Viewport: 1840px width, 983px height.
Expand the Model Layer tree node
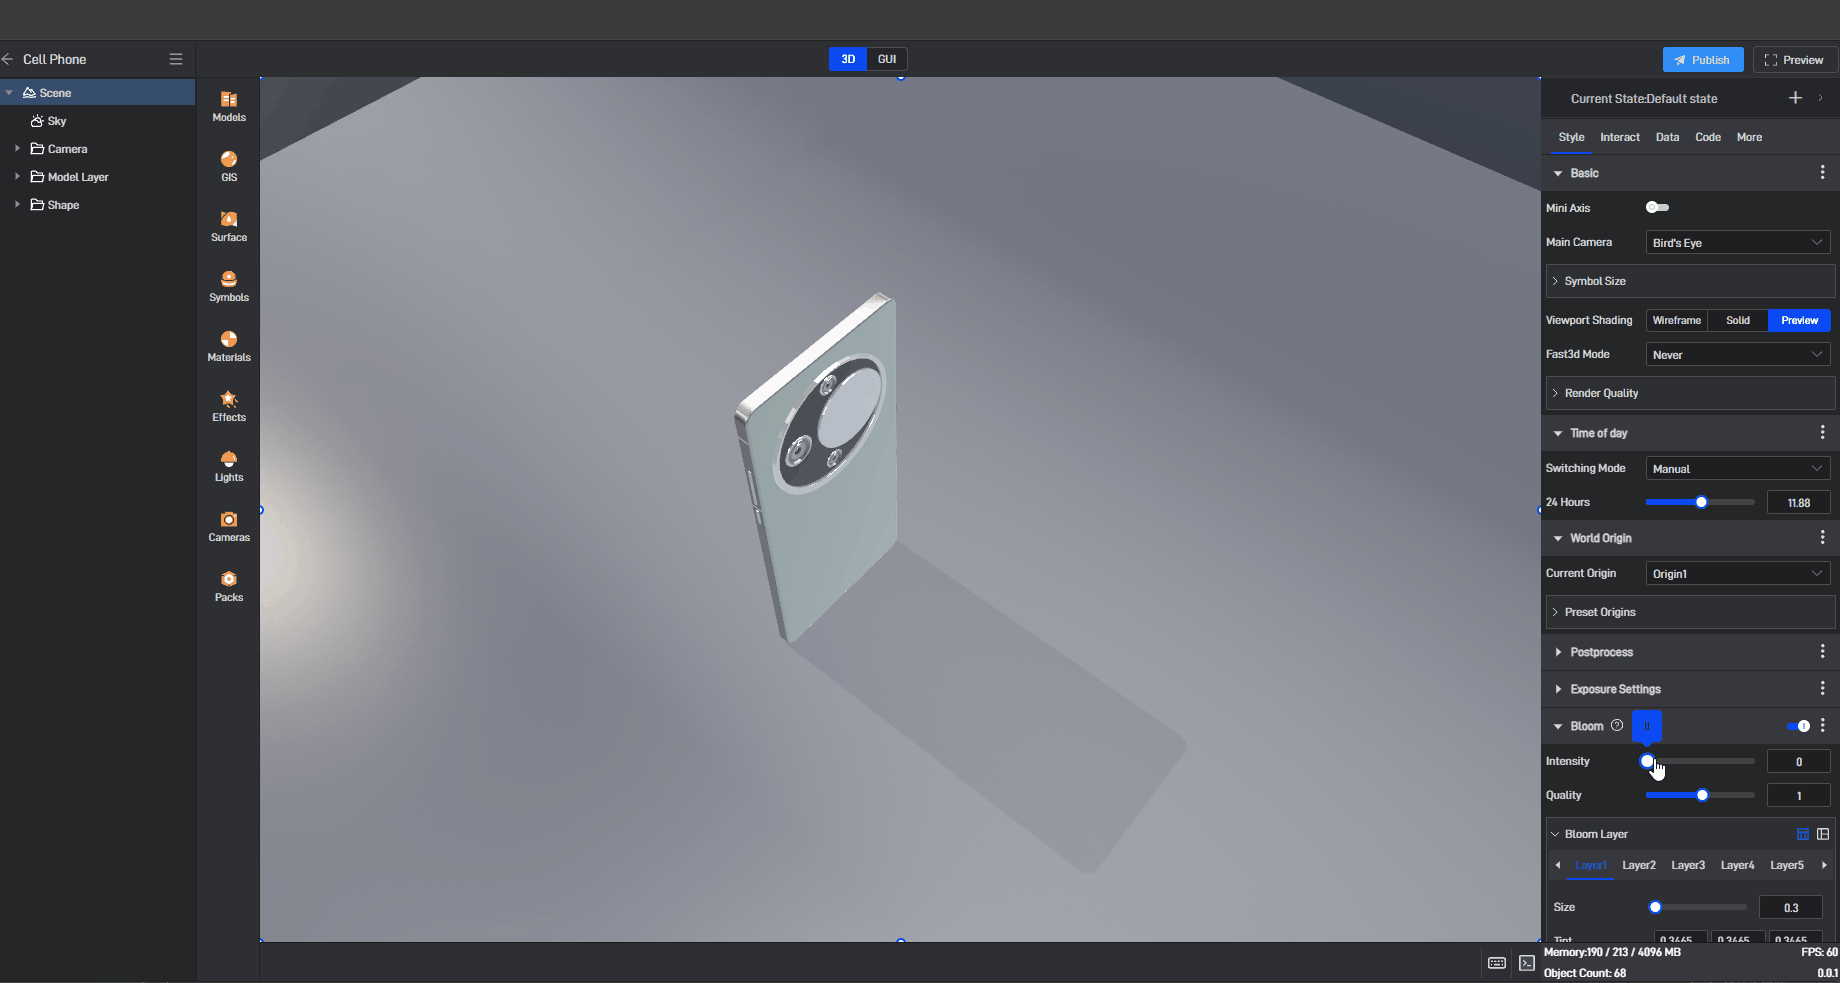(17, 177)
